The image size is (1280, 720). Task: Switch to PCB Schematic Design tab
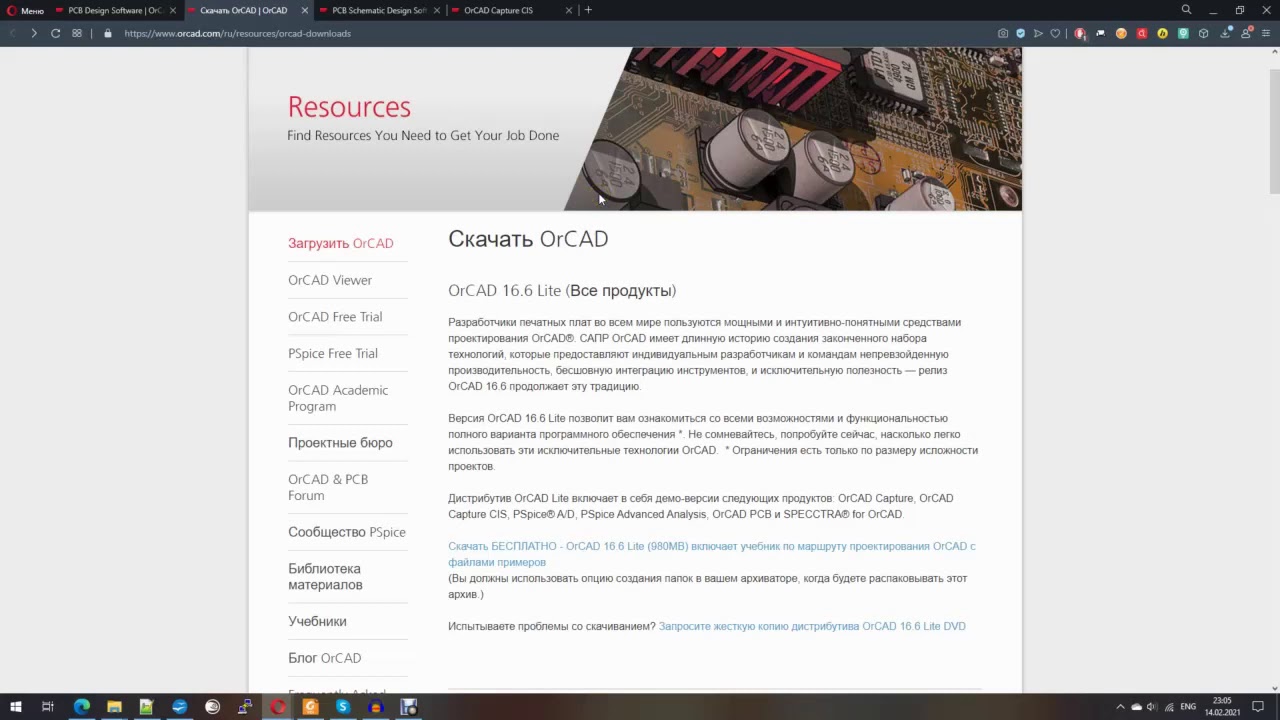click(x=379, y=10)
